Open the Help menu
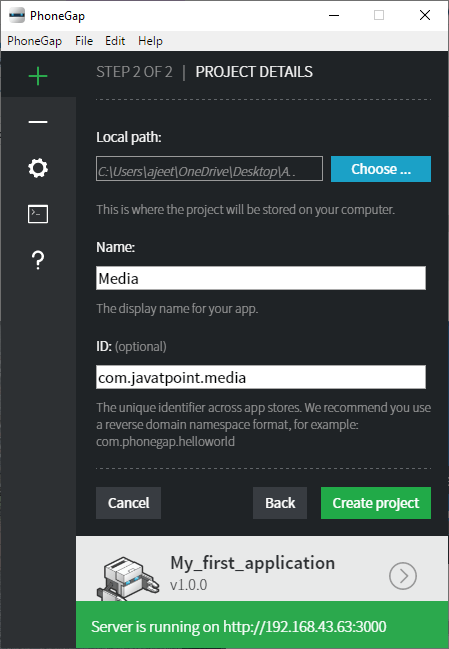 (x=150, y=41)
